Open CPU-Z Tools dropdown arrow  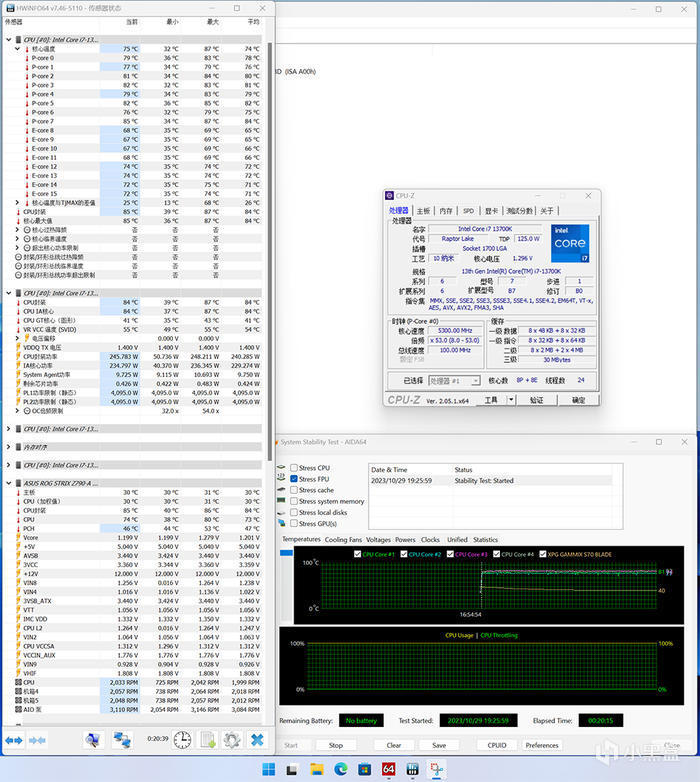(x=509, y=400)
